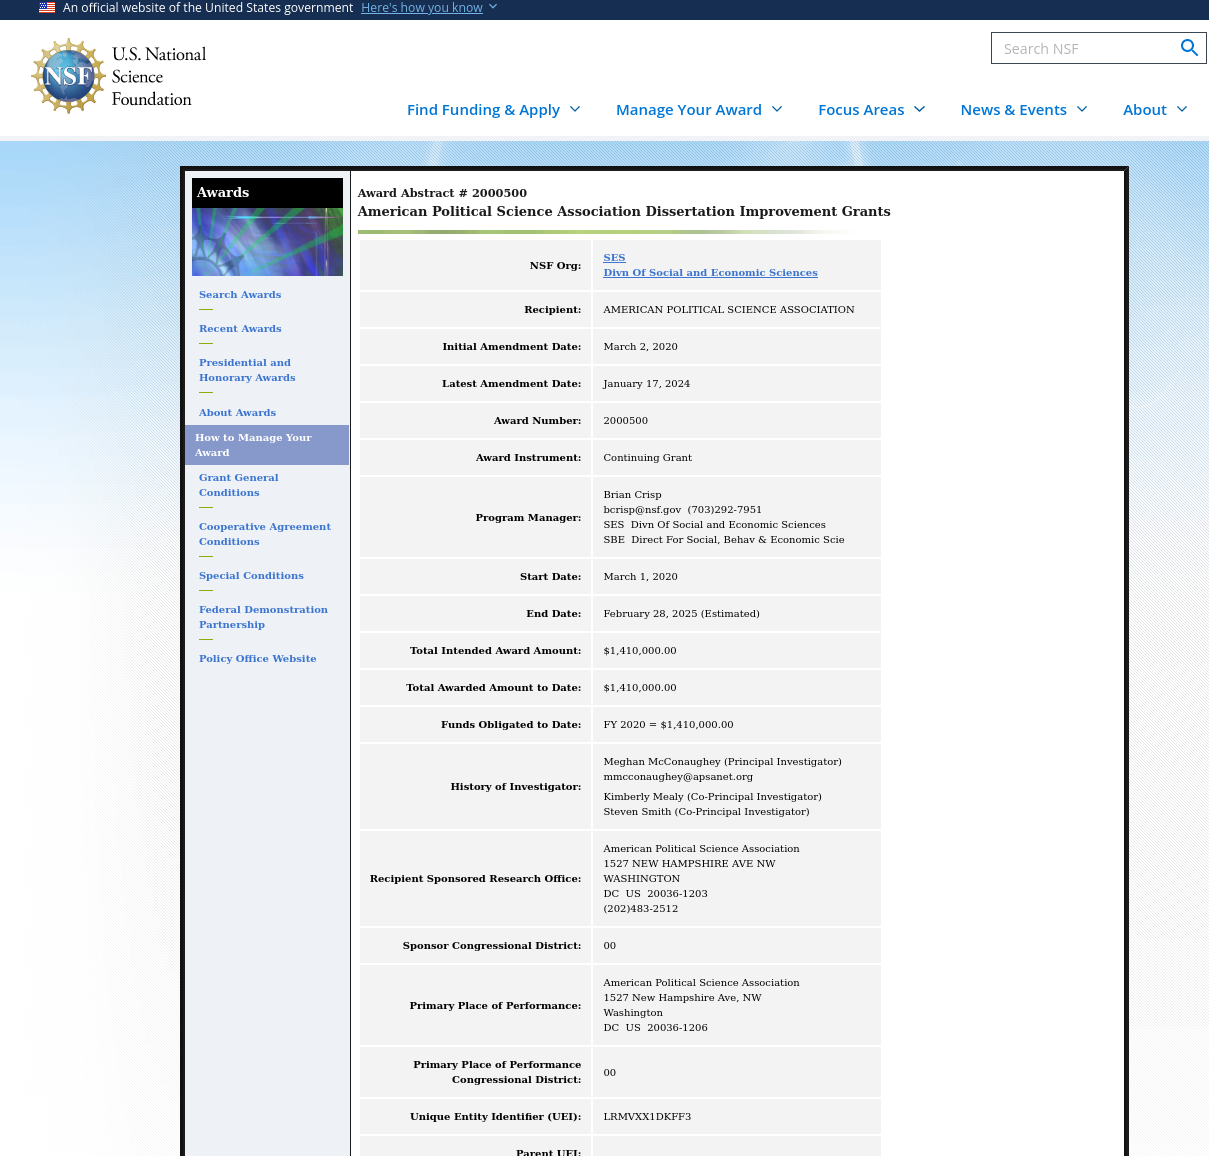1209x1156 pixels.
Task: Expand the Manage Your Award chevron
Action: tap(777, 109)
